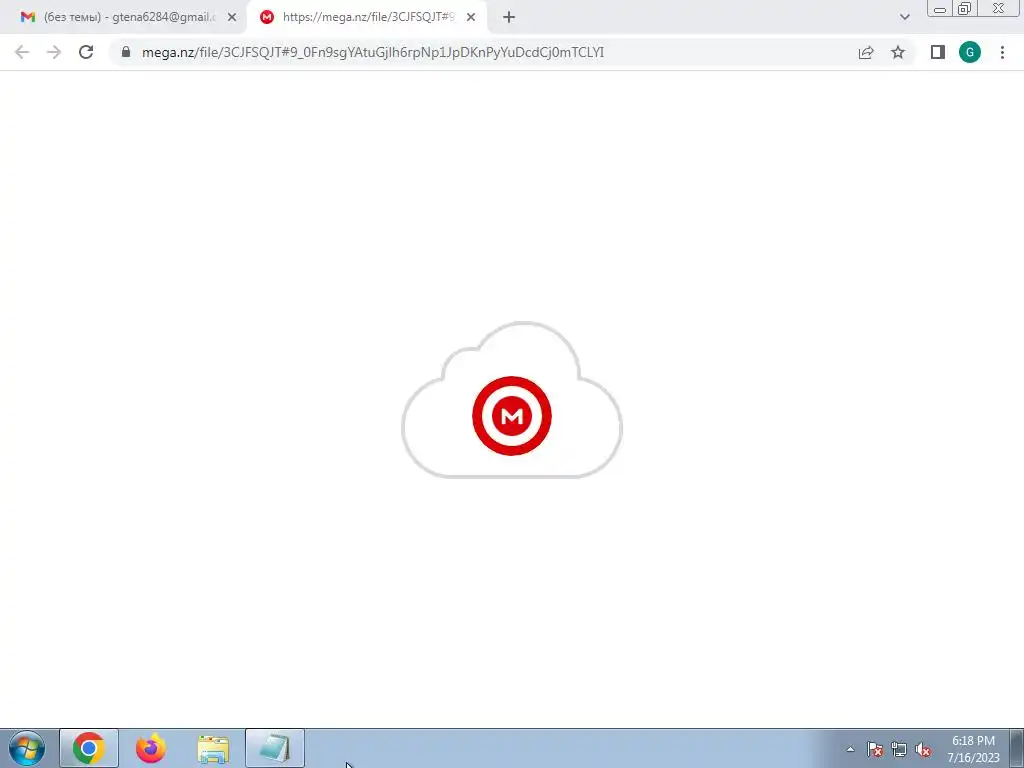The width and height of the screenshot is (1024, 768).
Task: Open a new tab
Action: pyautogui.click(x=509, y=18)
